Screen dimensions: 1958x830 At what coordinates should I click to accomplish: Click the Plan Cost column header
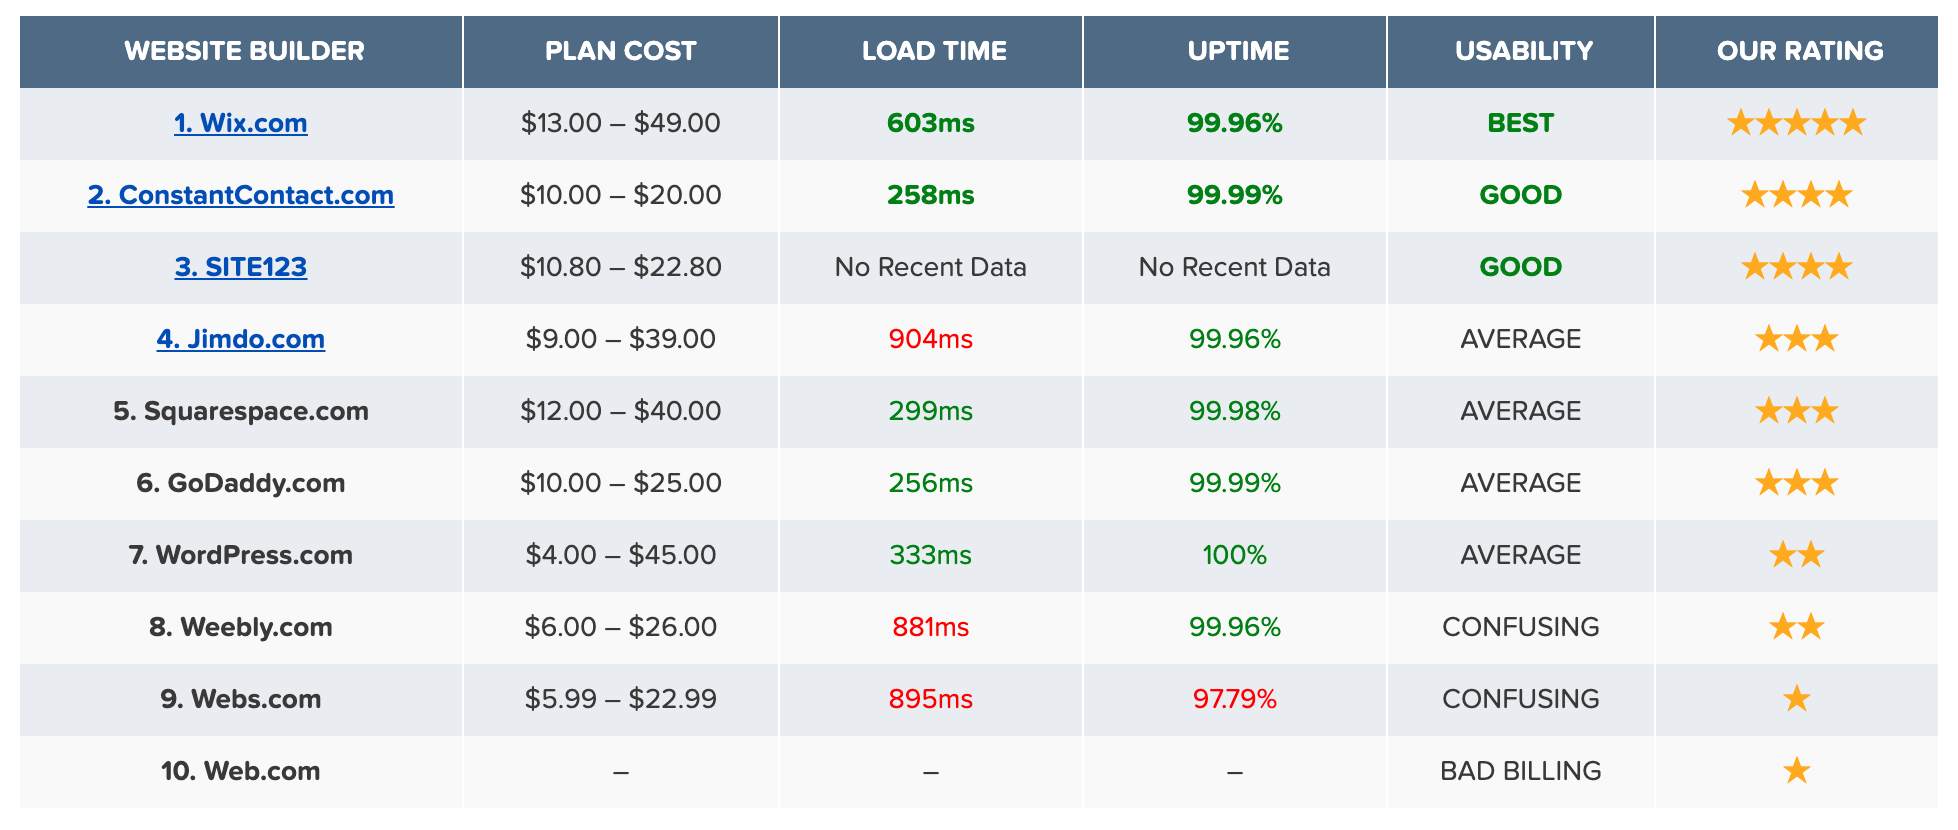coord(620,51)
